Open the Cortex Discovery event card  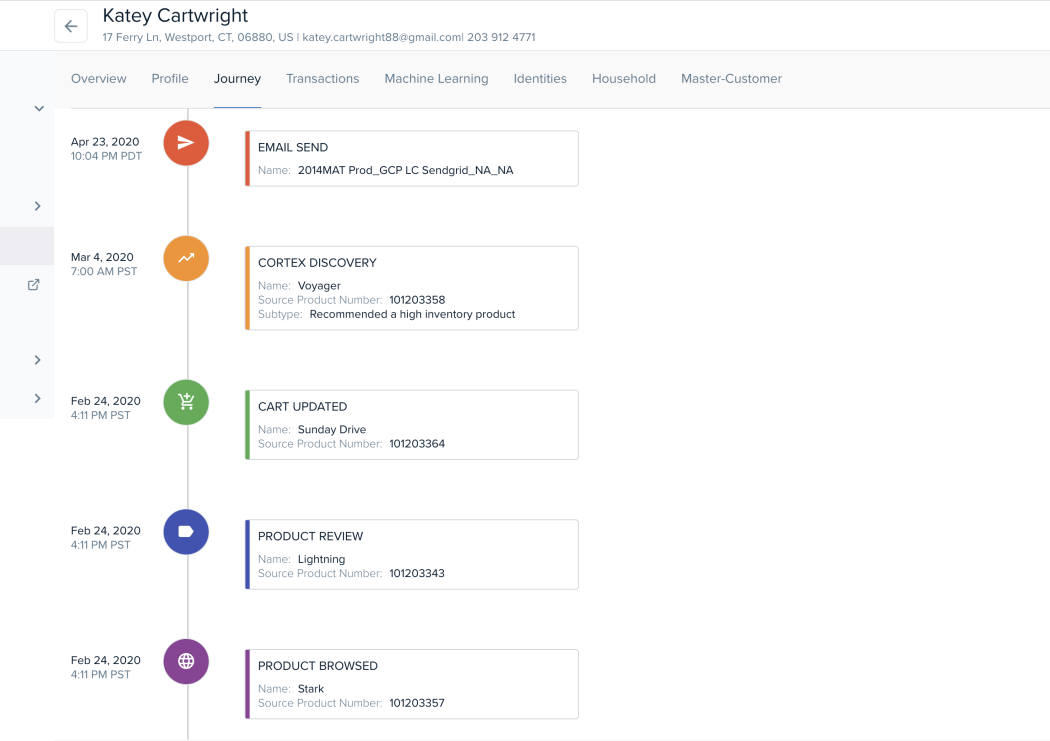coord(412,288)
